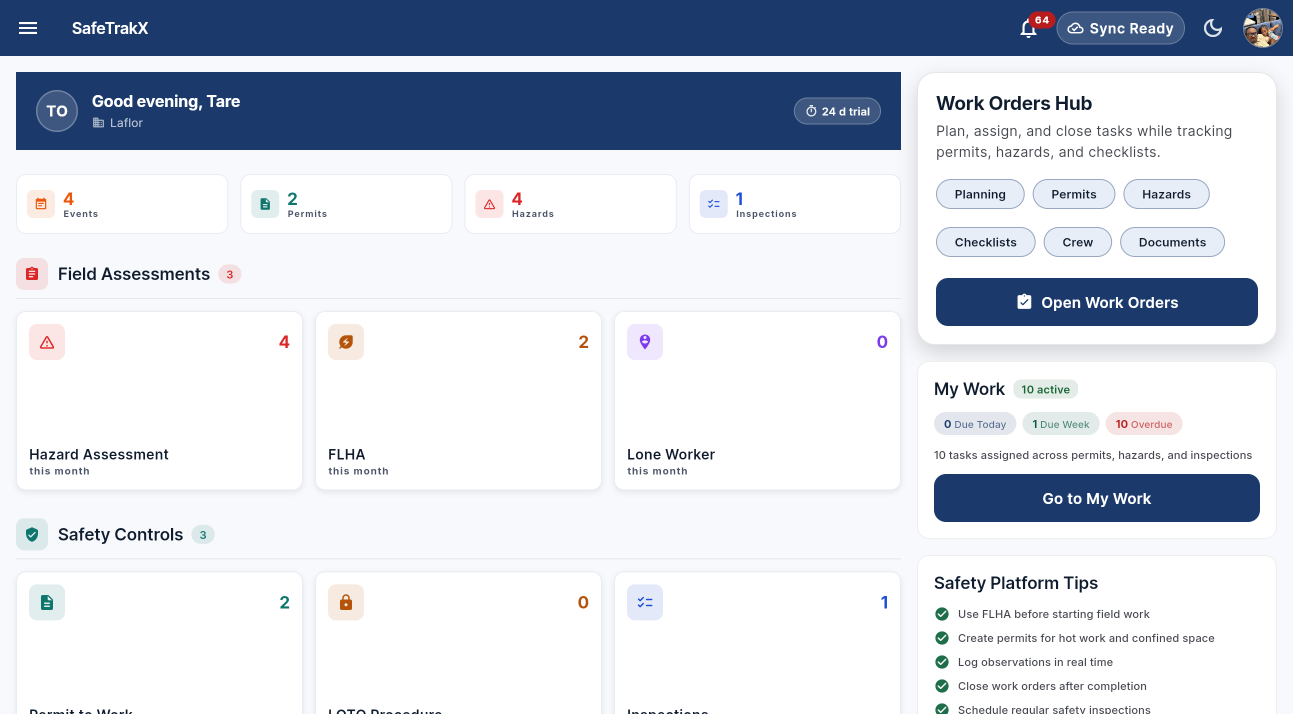Click the Field Assessments clipboard icon
The width and height of the screenshot is (1293, 714).
pos(32,274)
